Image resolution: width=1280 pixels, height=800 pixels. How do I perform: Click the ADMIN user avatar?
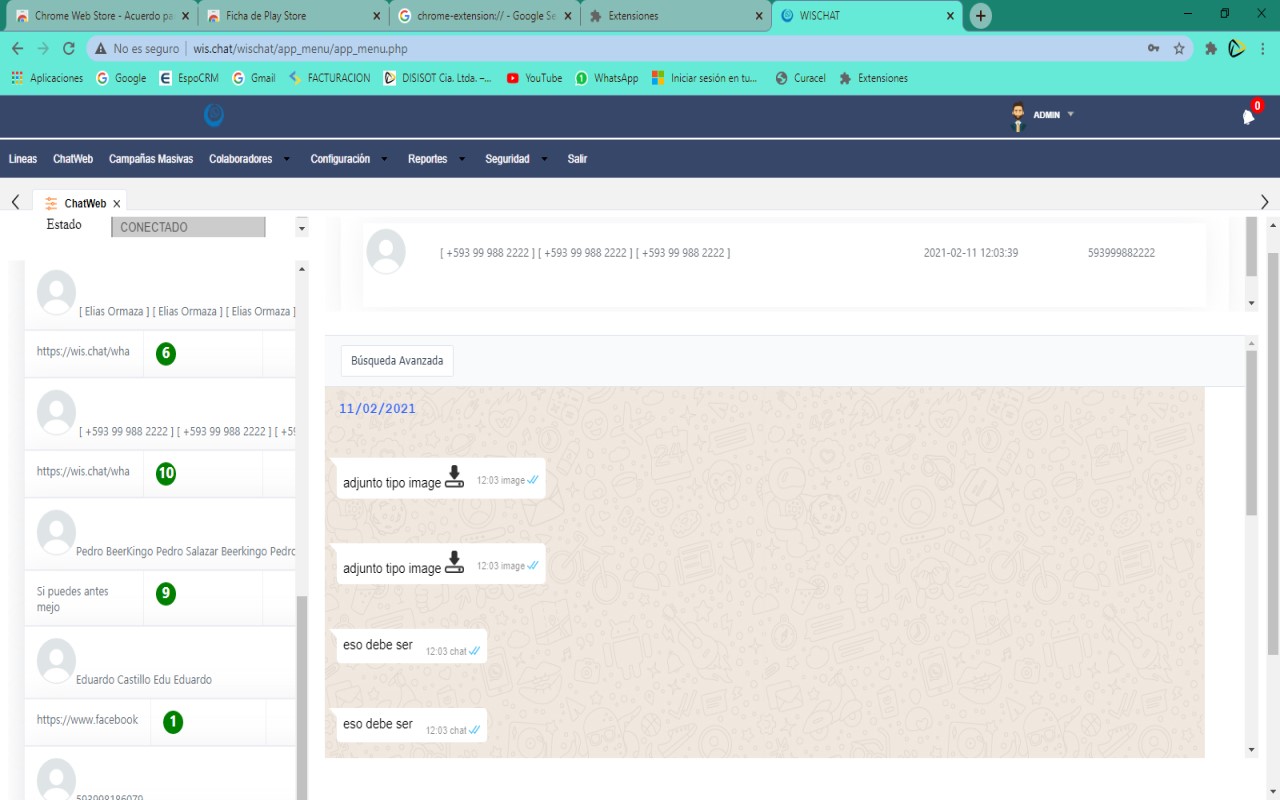[1018, 113]
